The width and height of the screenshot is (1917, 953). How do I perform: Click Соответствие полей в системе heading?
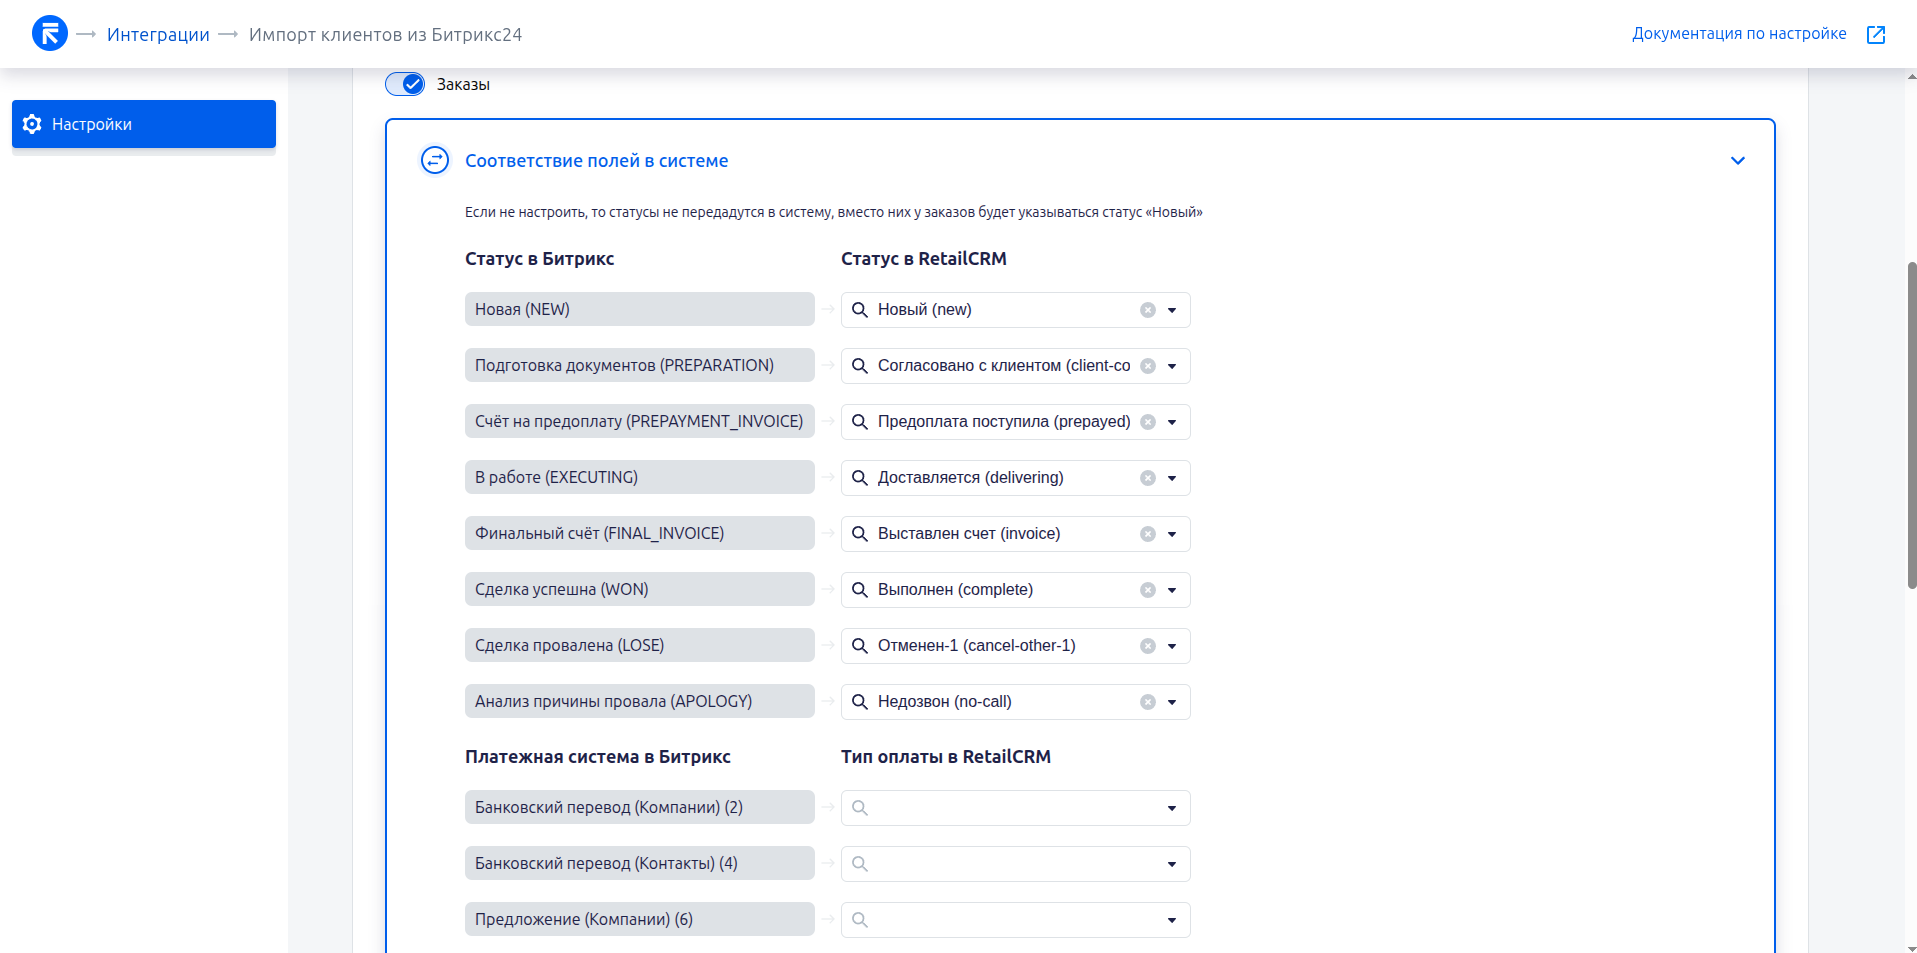(596, 161)
